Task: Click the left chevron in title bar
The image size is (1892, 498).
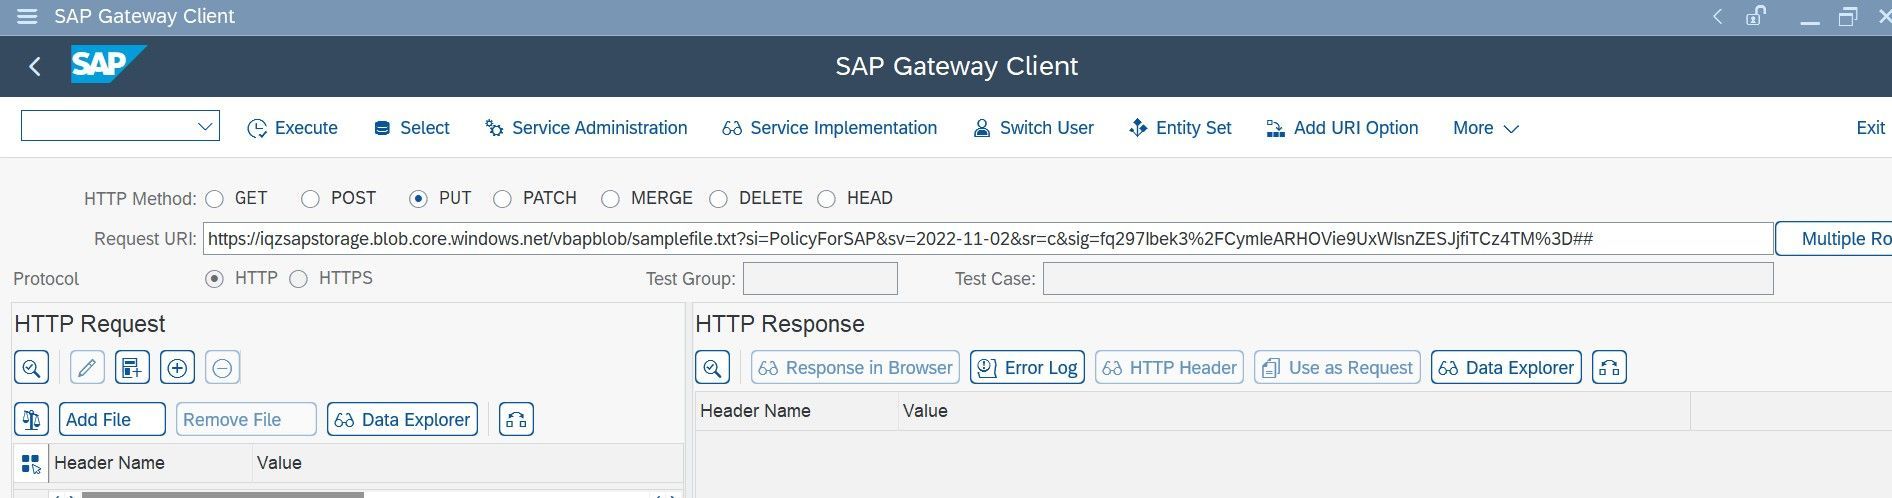Action: pos(1717,17)
